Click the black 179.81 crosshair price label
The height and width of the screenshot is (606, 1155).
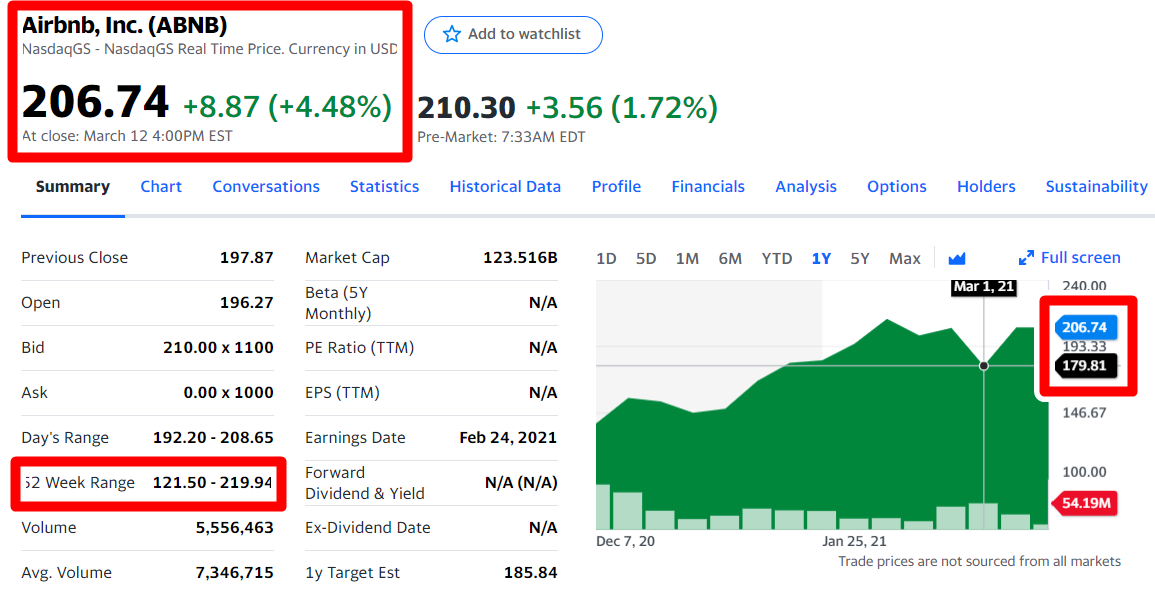[x=1085, y=365]
